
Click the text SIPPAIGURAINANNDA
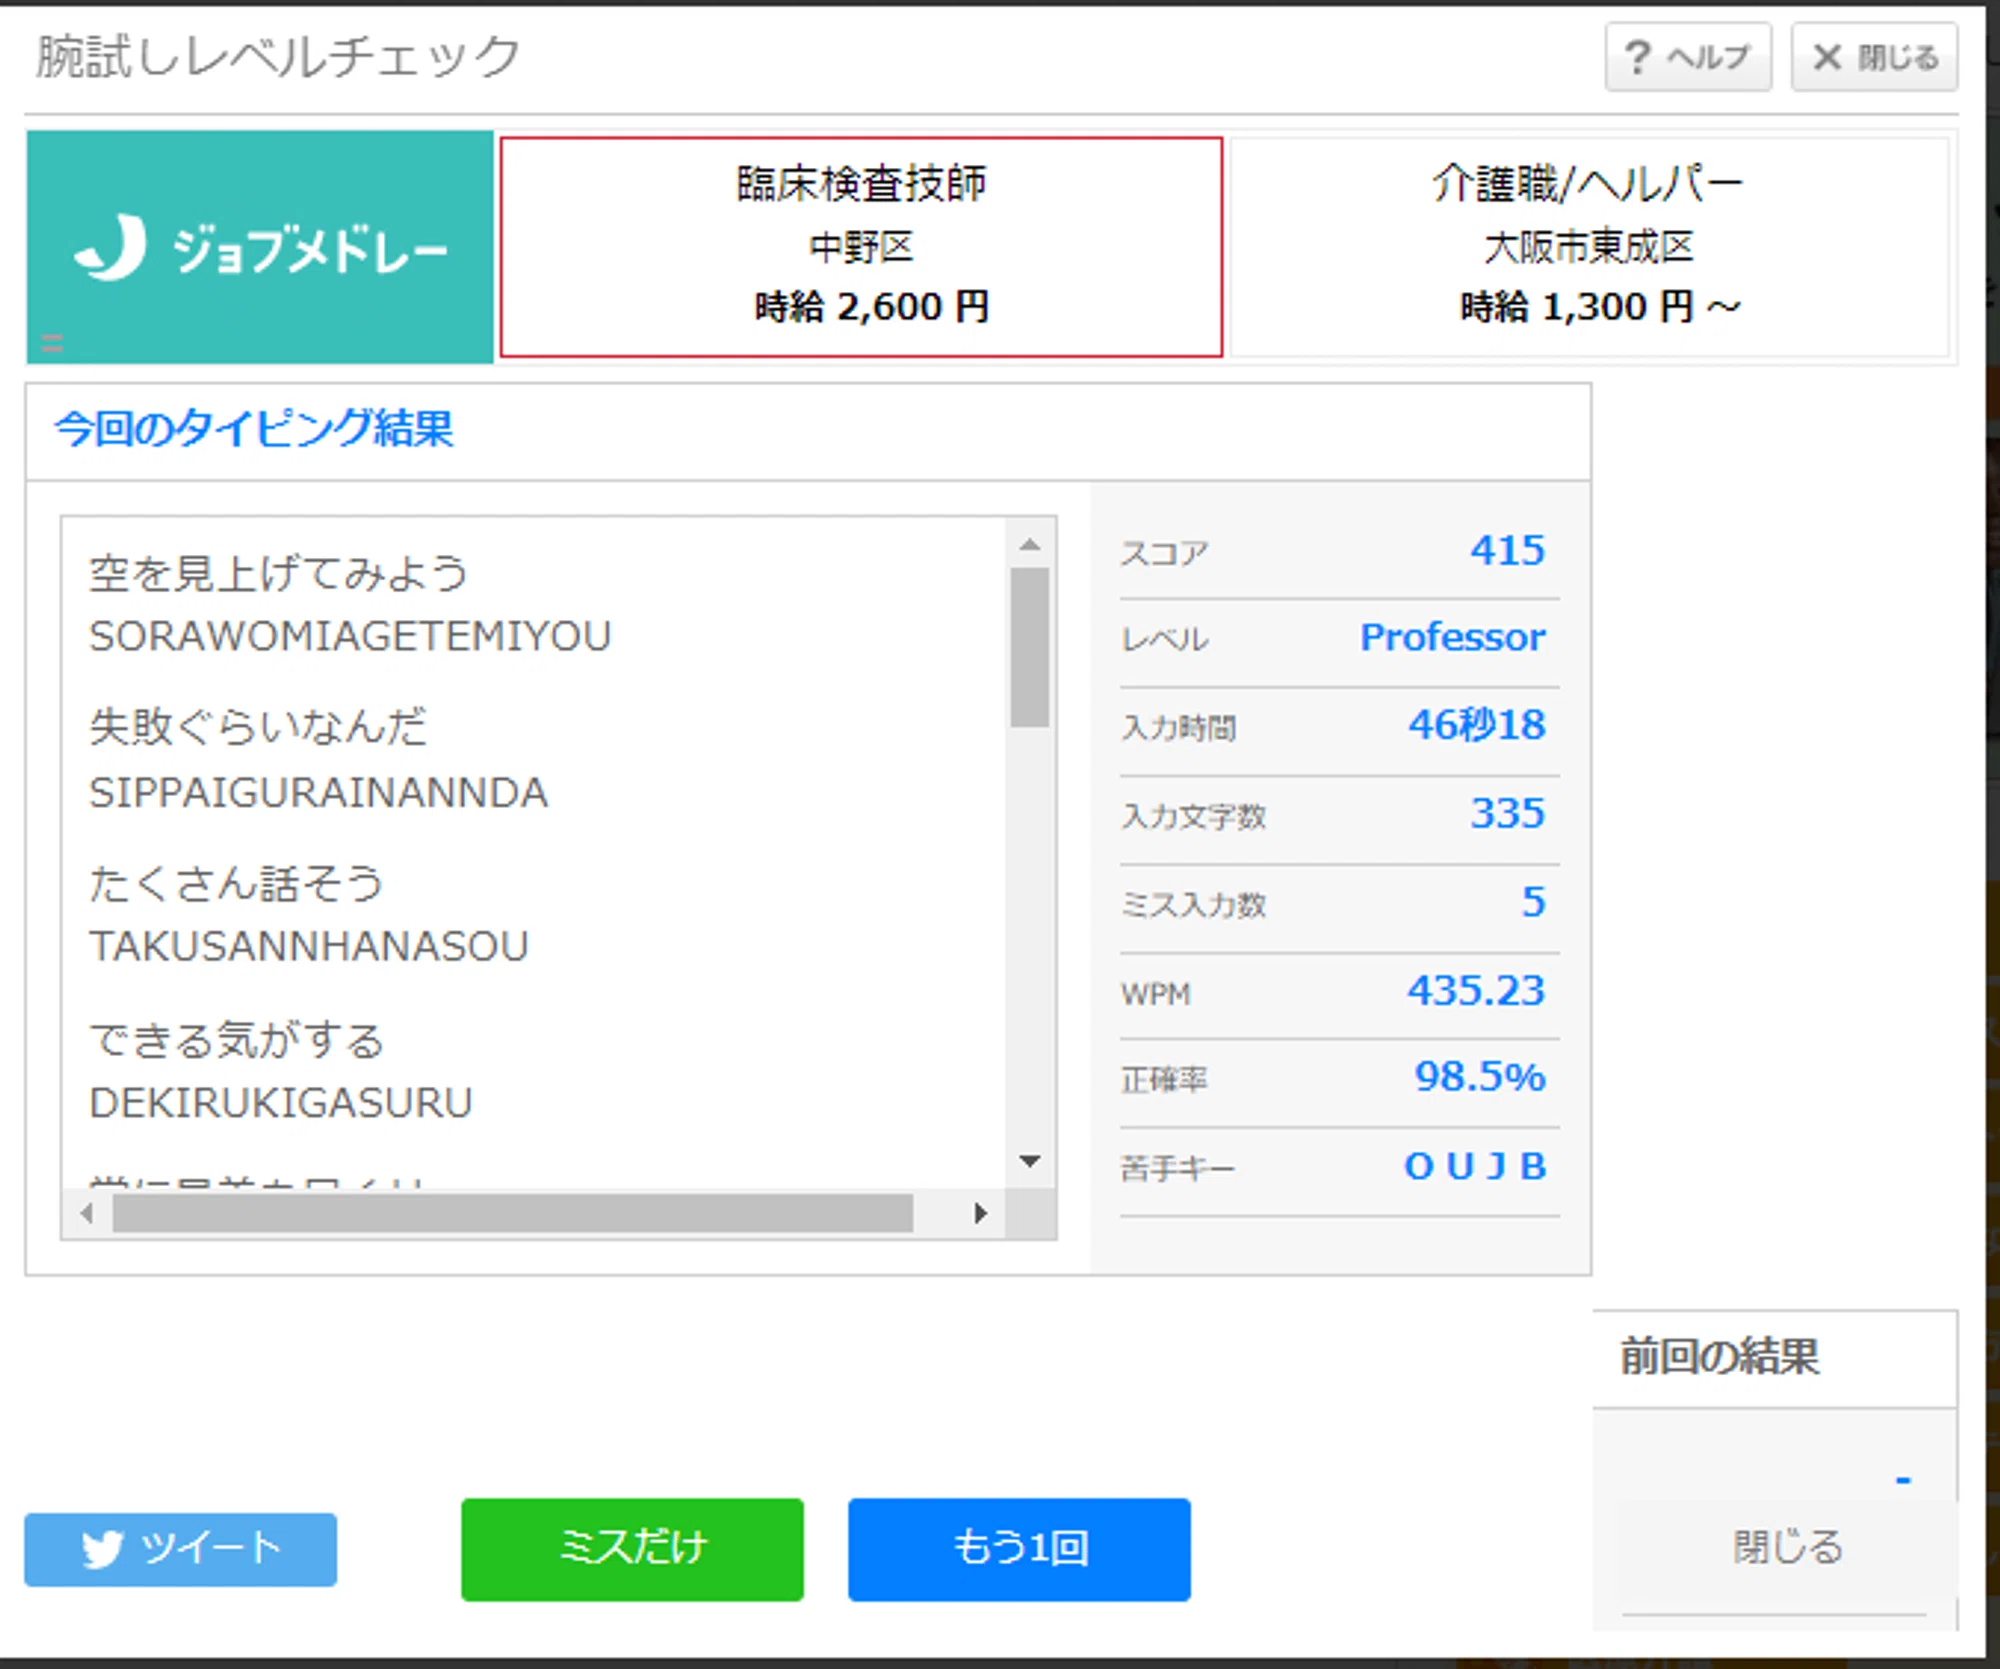point(319,793)
